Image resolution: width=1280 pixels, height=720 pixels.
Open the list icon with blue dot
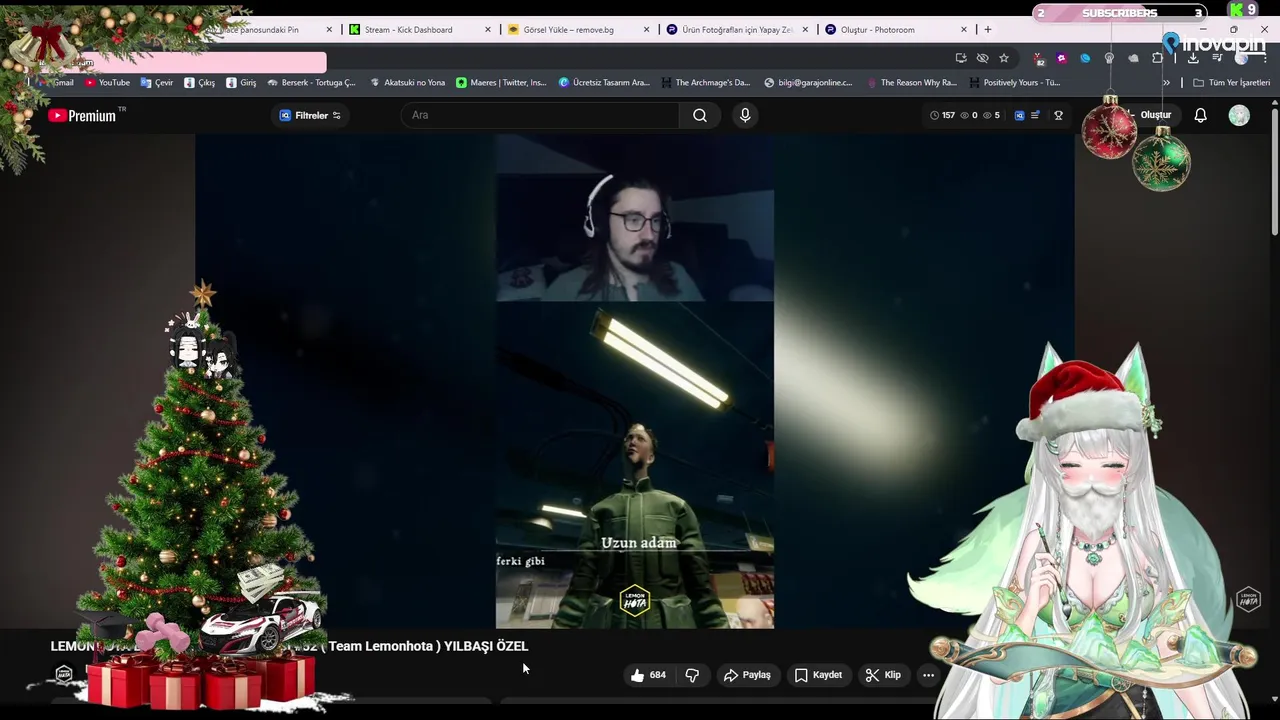tap(1036, 115)
